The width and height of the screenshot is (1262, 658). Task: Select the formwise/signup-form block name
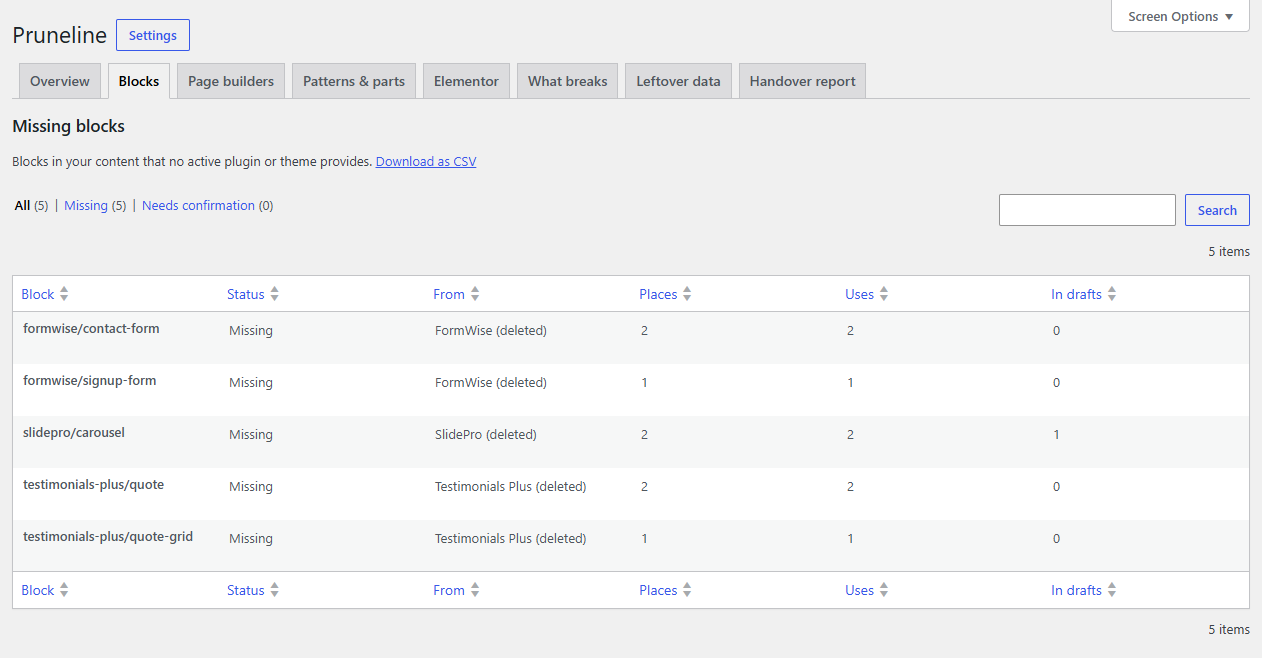tap(90, 380)
